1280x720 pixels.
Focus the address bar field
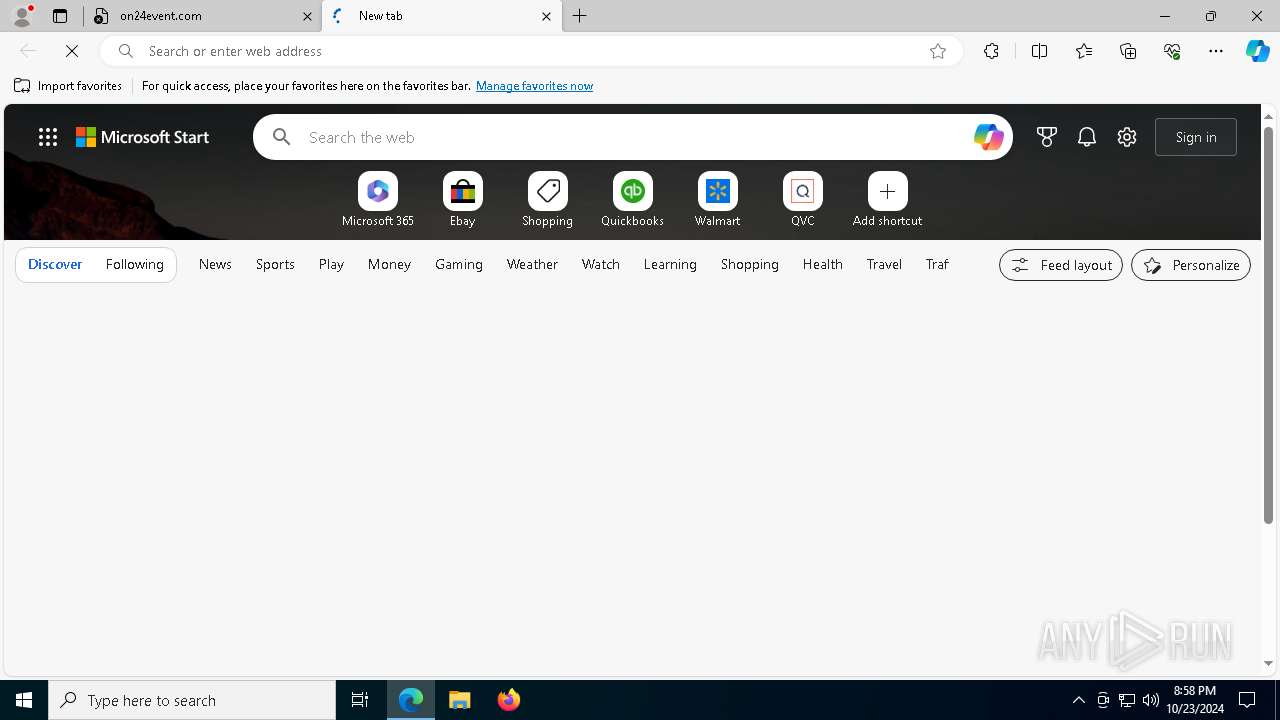[x=530, y=51]
